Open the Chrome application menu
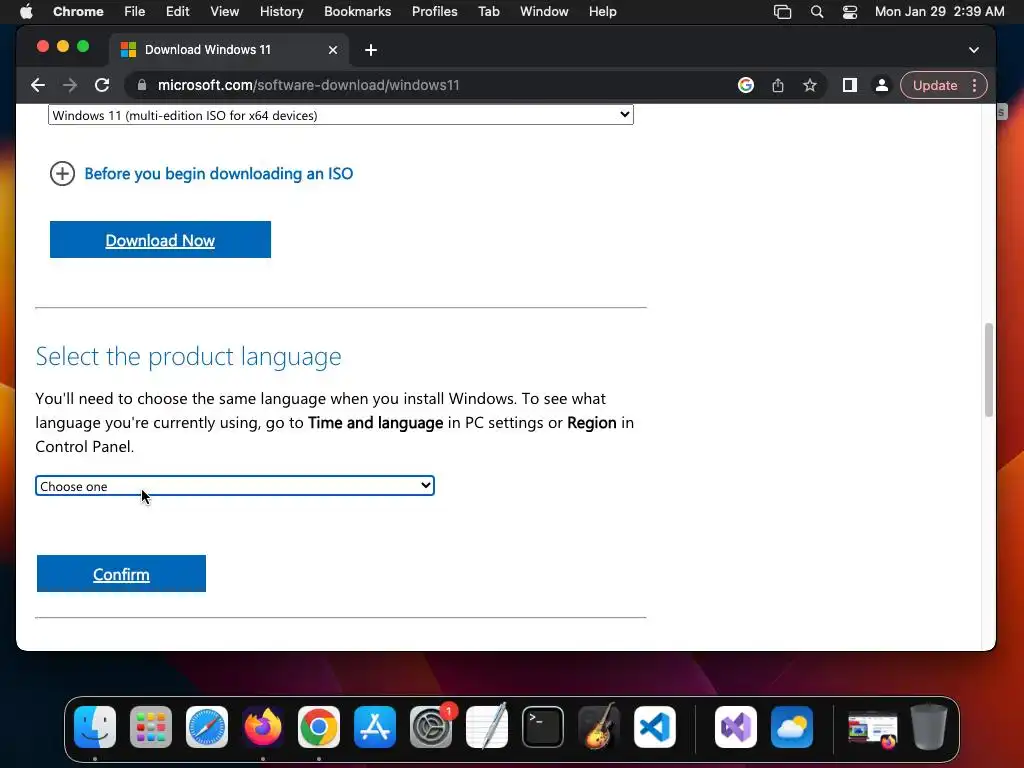This screenshot has width=1024, height=768. point(78,12)
